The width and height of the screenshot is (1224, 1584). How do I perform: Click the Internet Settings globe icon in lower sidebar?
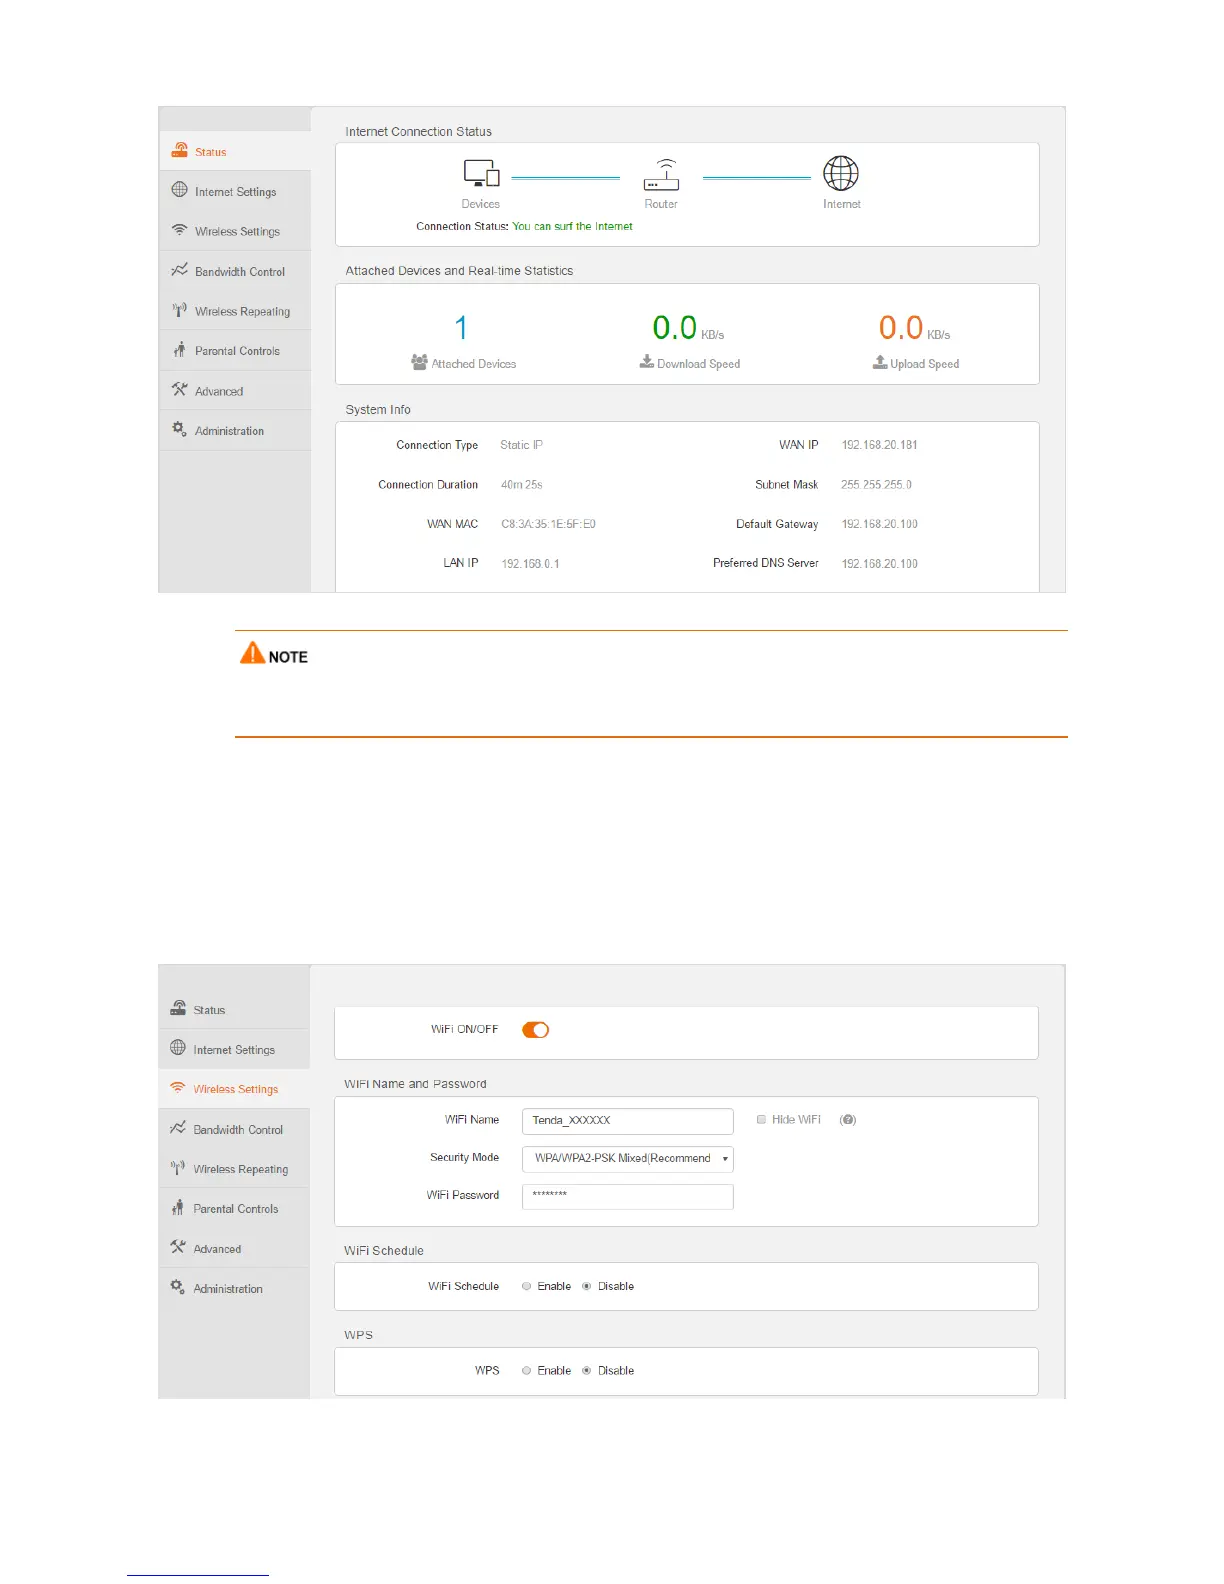[x=178, y=1048]
